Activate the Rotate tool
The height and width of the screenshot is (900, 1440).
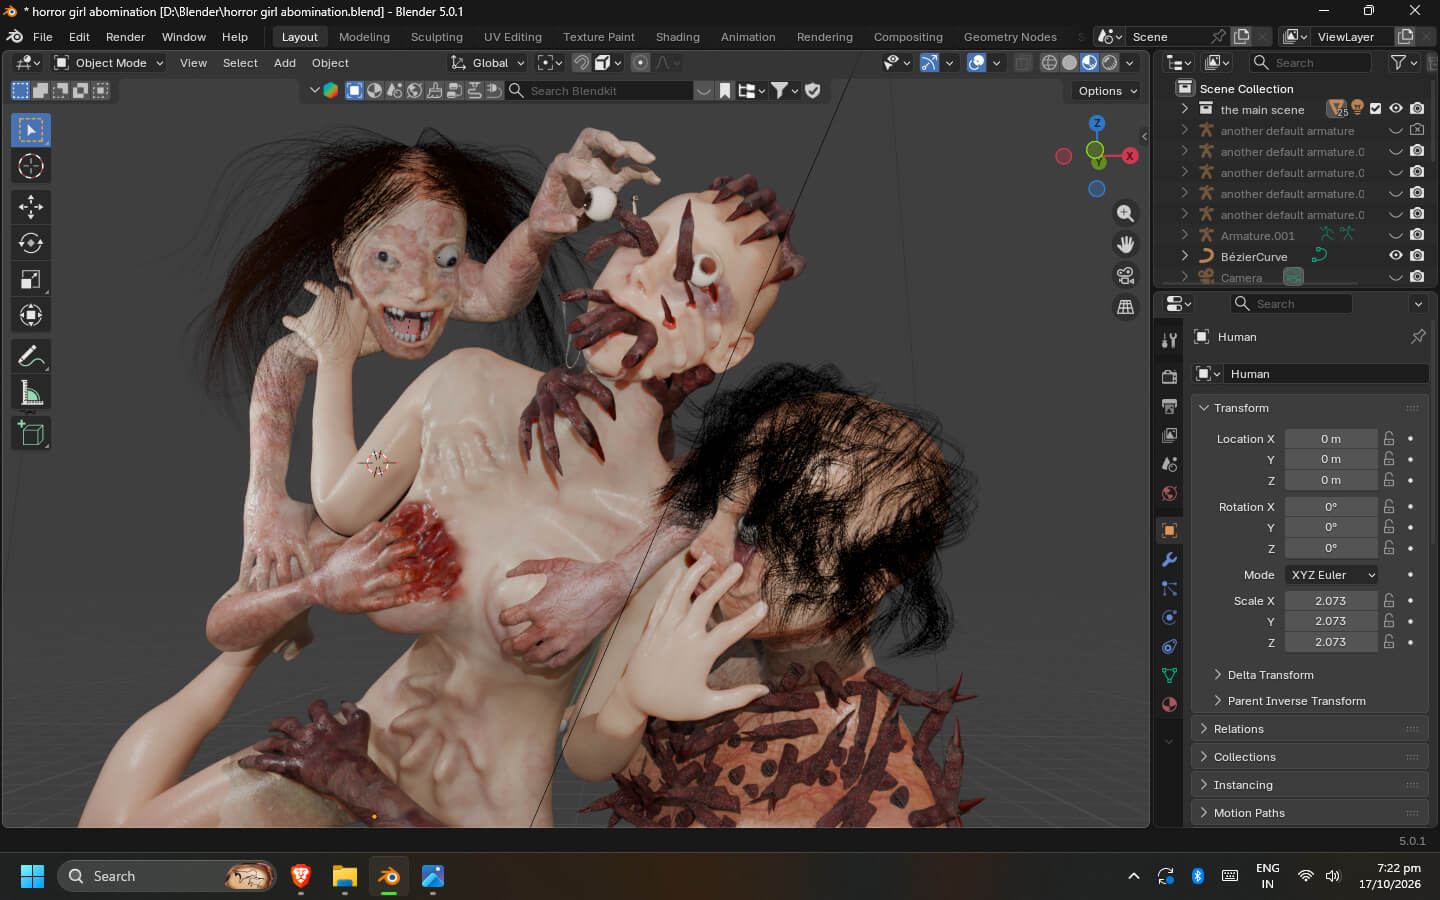pos(31,243)
